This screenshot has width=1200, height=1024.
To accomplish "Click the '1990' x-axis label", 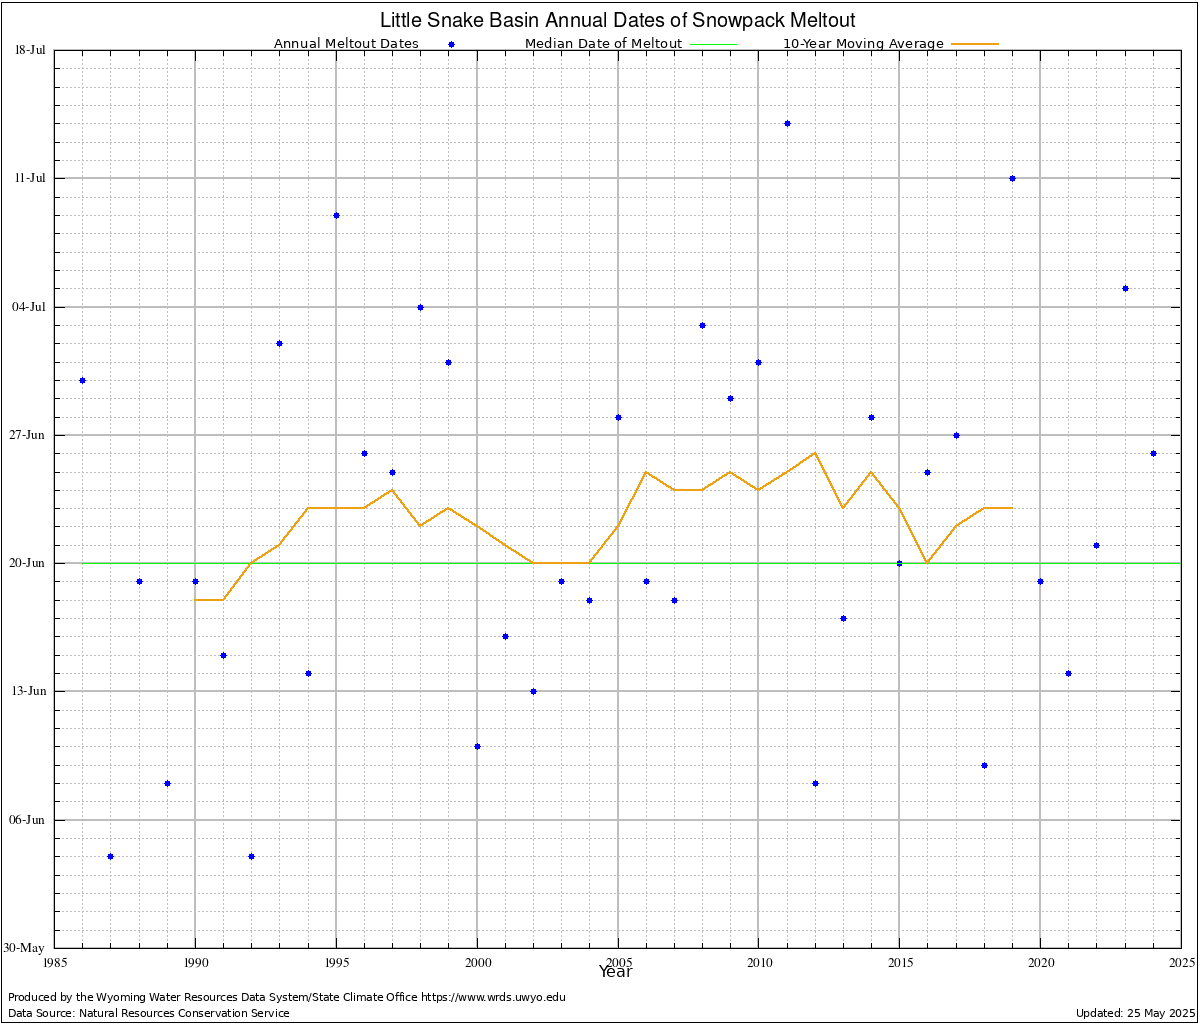I will 195,962.
